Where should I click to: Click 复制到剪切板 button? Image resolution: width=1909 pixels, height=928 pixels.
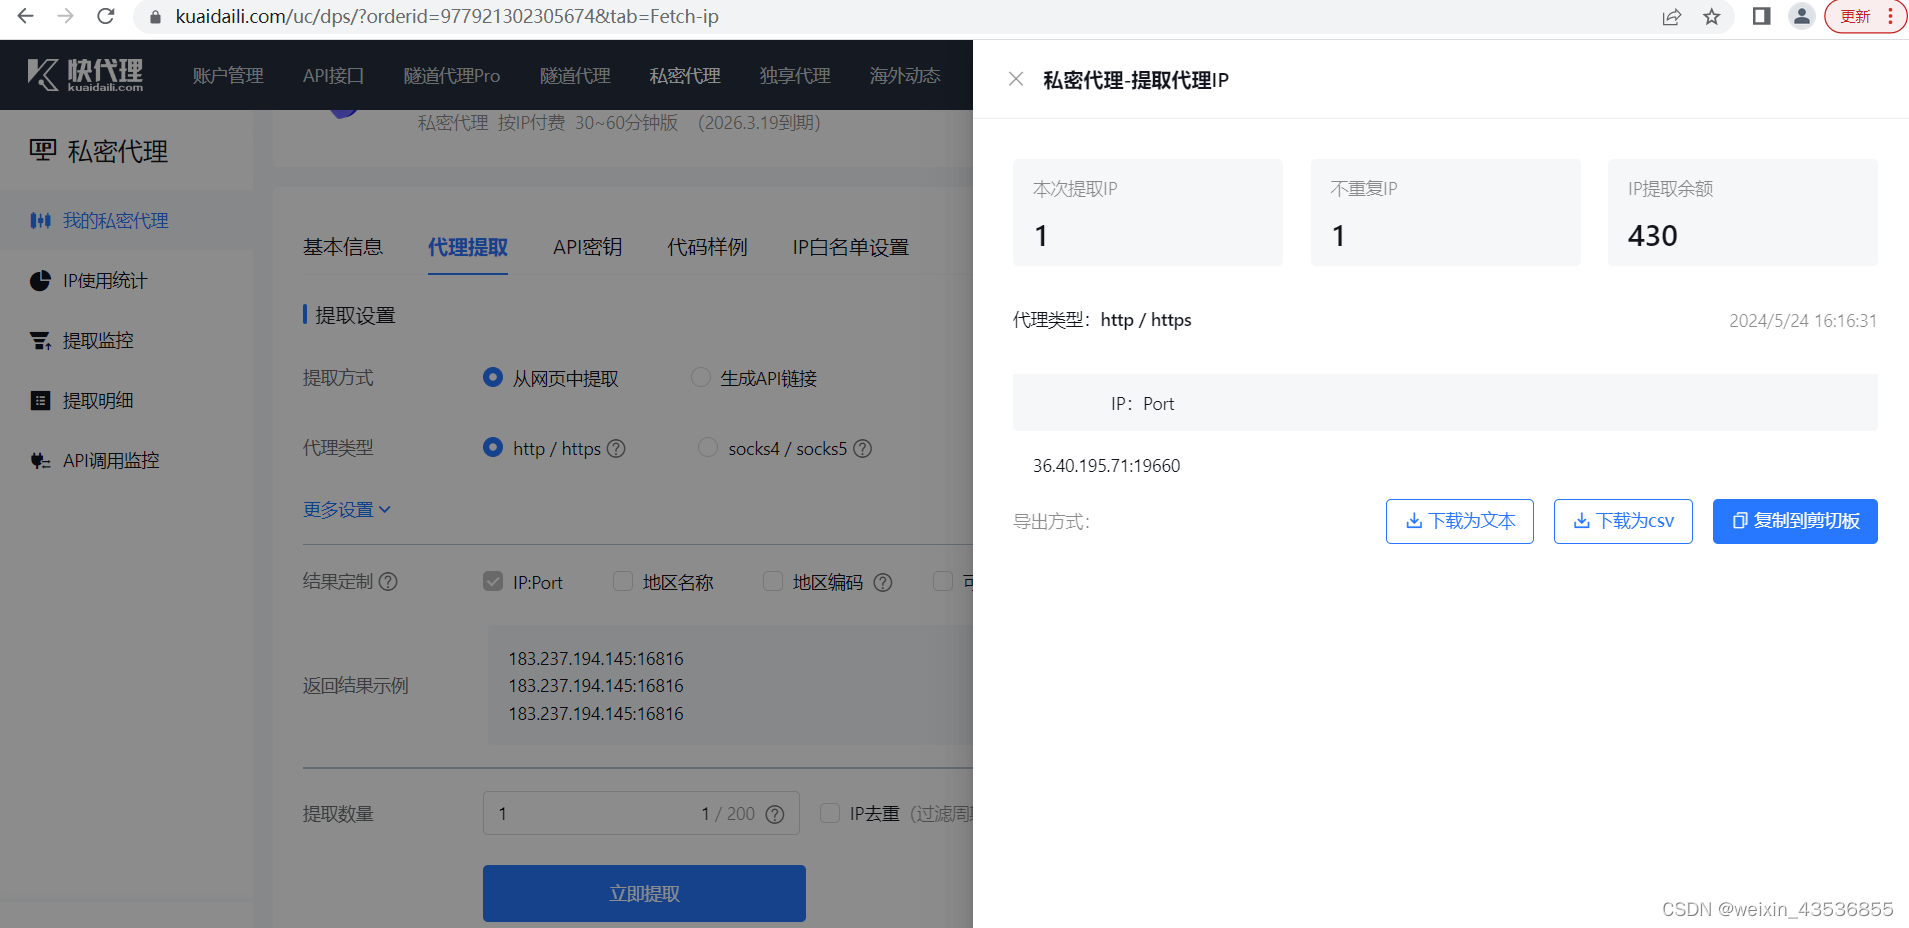(1795, 521)
